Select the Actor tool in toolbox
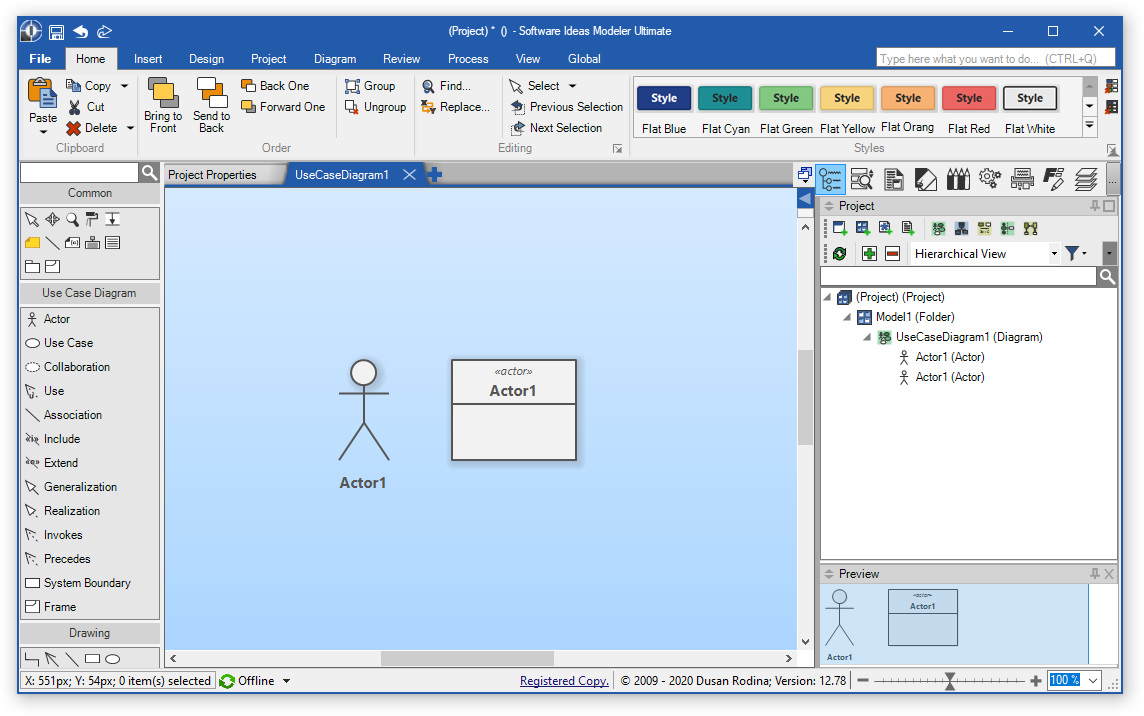 point(56,319)
